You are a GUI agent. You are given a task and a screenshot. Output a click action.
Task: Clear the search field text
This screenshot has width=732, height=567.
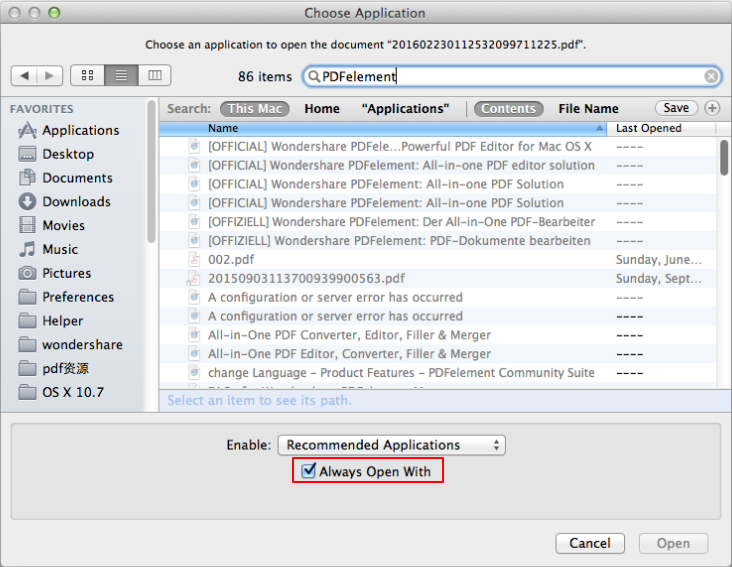point(711,76)
